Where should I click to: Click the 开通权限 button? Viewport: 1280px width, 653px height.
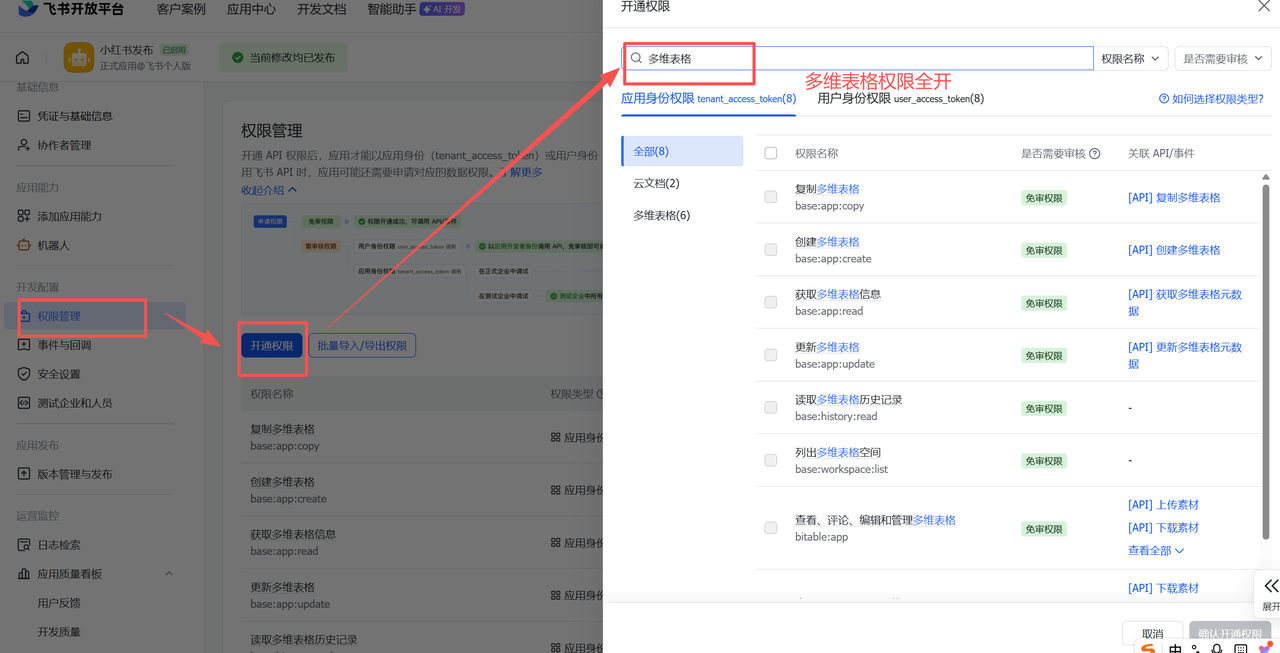(x=272, y=345)
